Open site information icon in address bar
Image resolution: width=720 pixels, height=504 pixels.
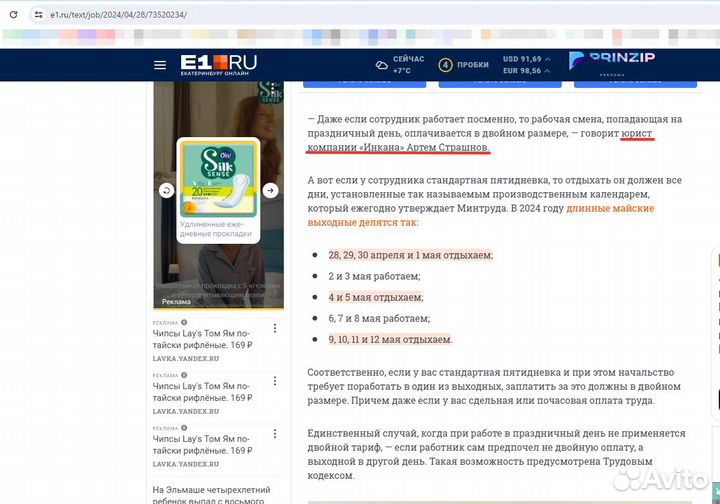[39, 15]
